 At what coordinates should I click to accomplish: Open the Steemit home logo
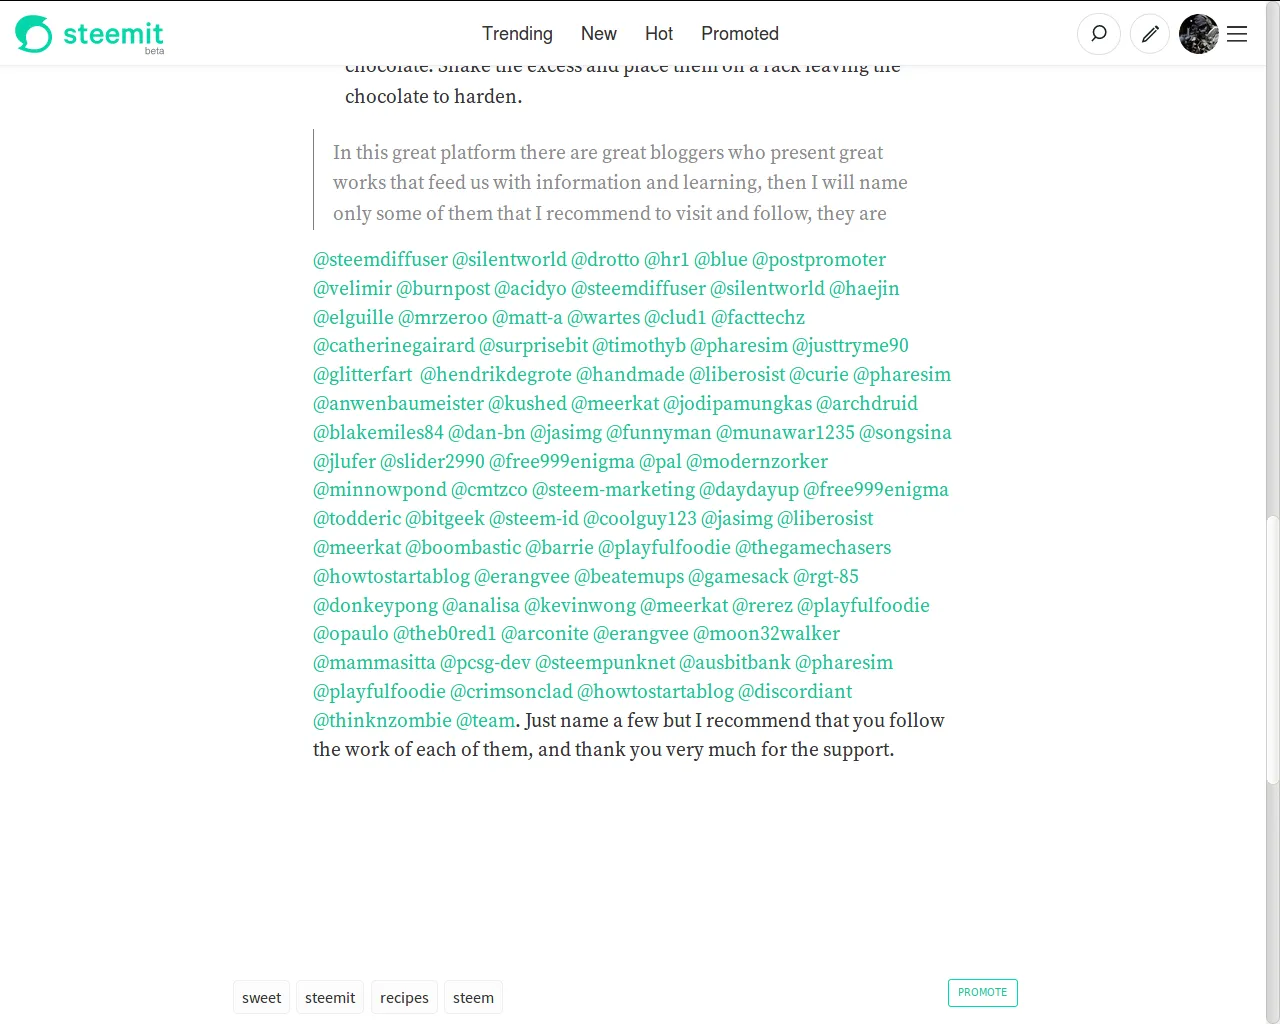pos(89,34)
